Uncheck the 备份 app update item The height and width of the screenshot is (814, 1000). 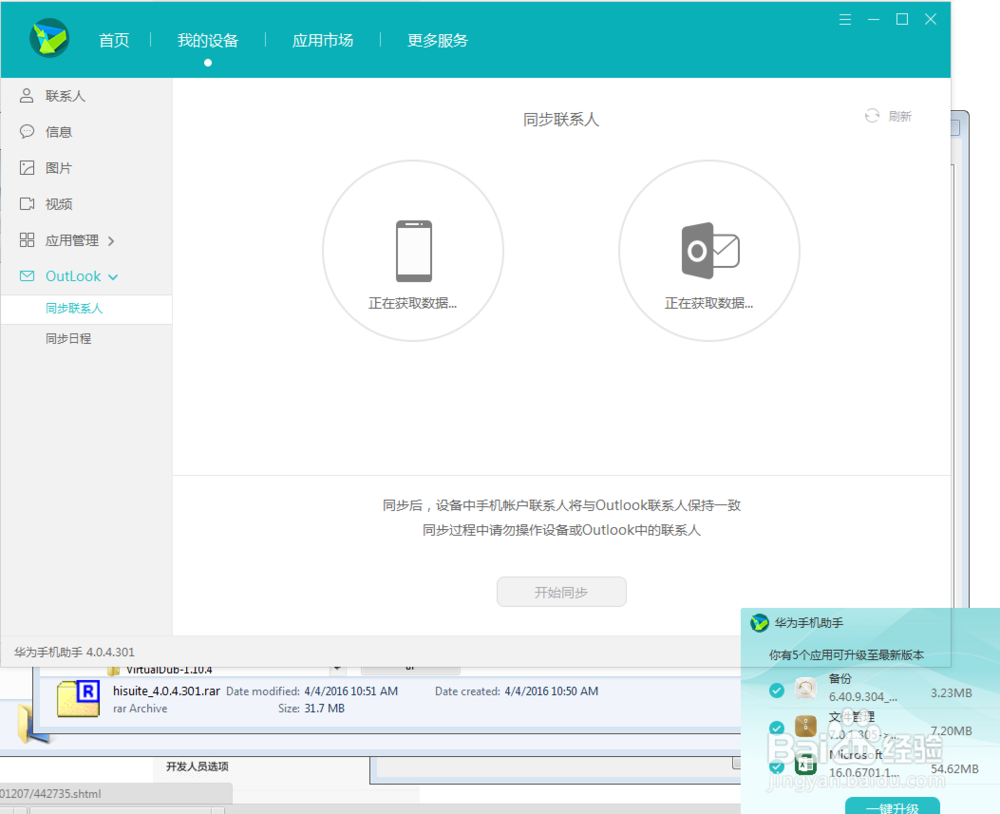click(x=777, y=690)
